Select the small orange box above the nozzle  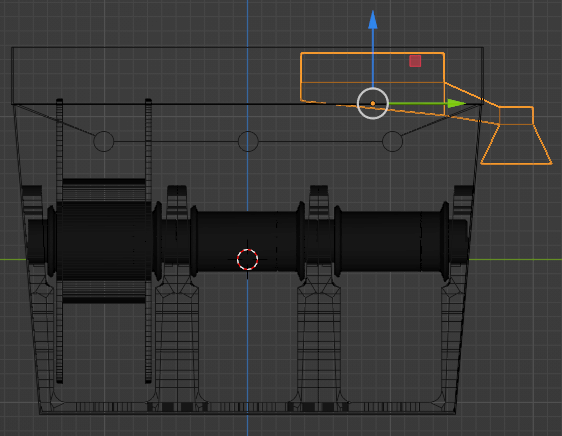coord(516,115)
